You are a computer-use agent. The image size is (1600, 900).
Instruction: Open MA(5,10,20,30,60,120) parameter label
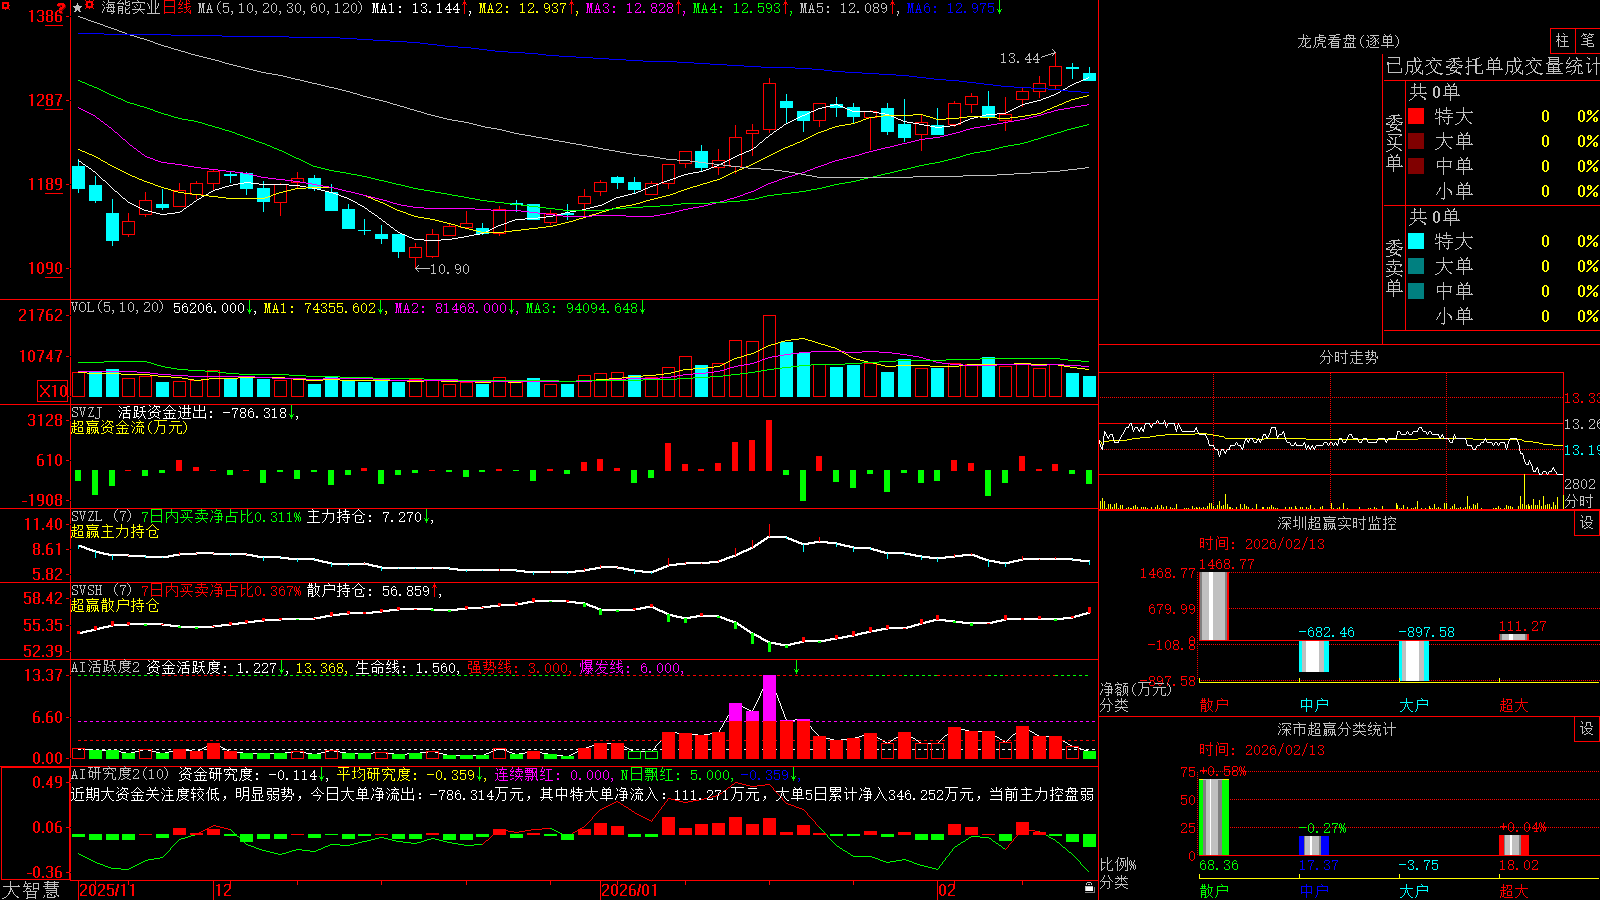[x=280, y=8]
